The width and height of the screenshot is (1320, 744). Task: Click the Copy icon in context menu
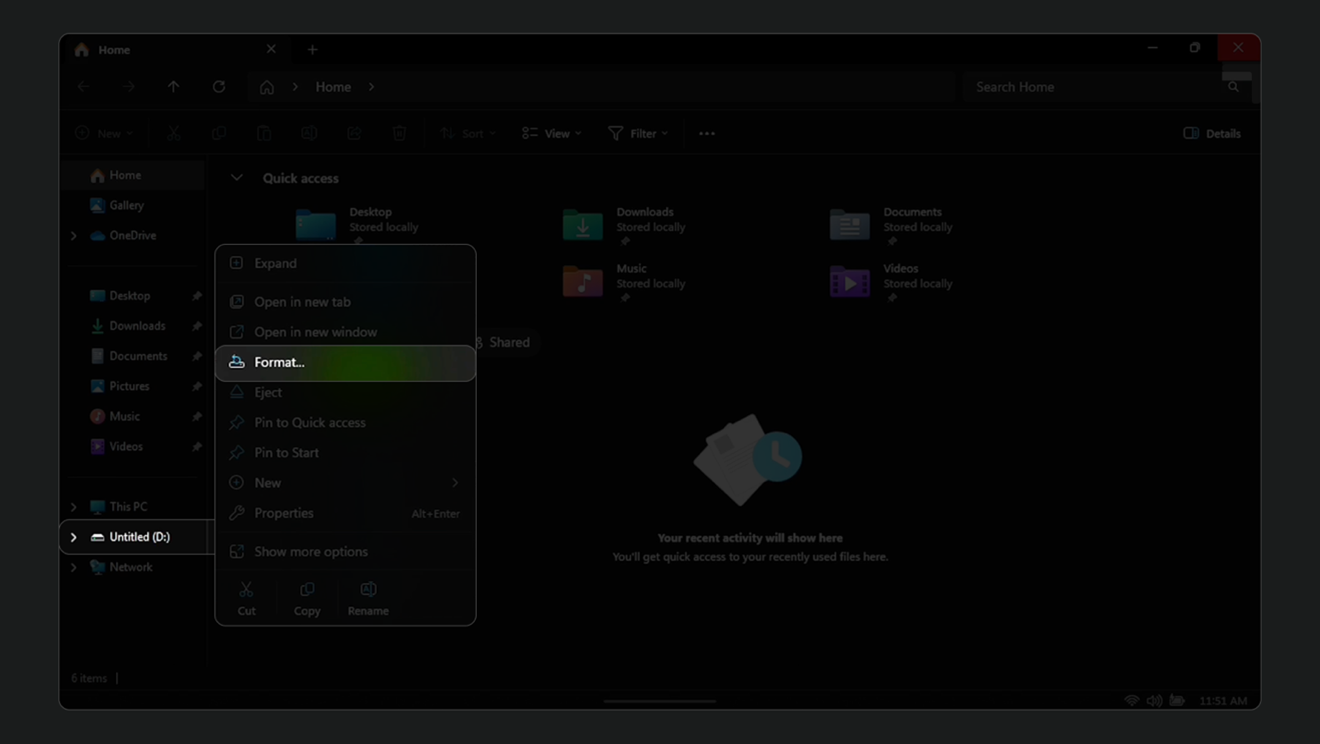tap(307, 598)
